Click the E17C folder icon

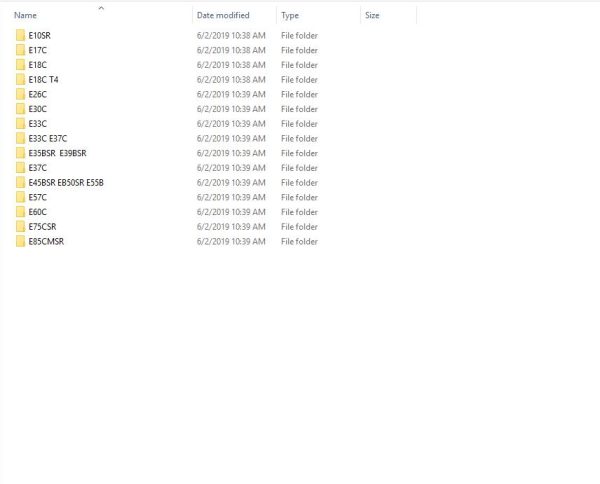(x=21, y=50)
